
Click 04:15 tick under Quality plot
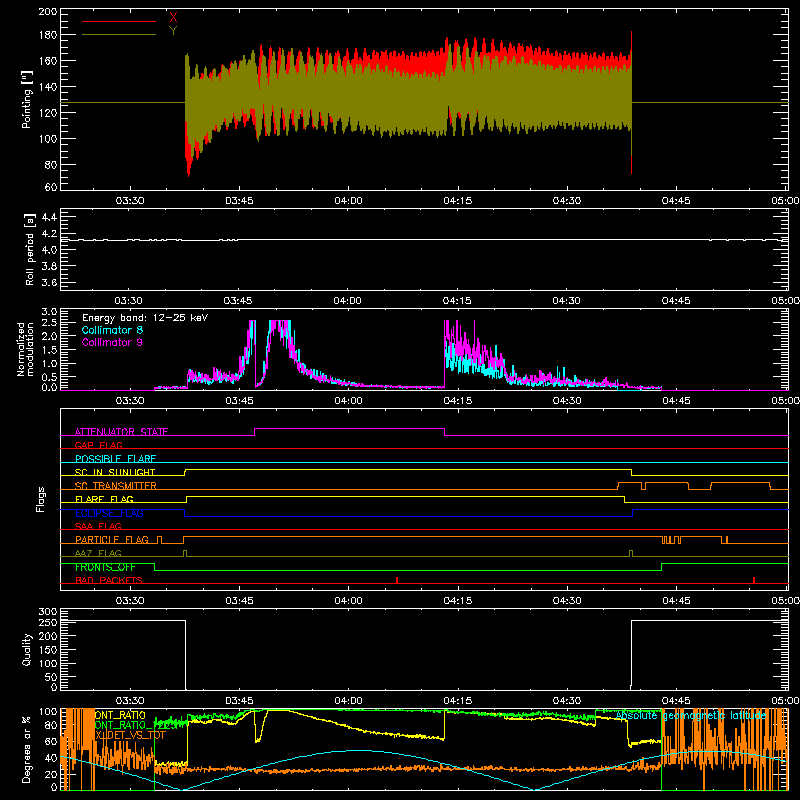coord(457,701)
